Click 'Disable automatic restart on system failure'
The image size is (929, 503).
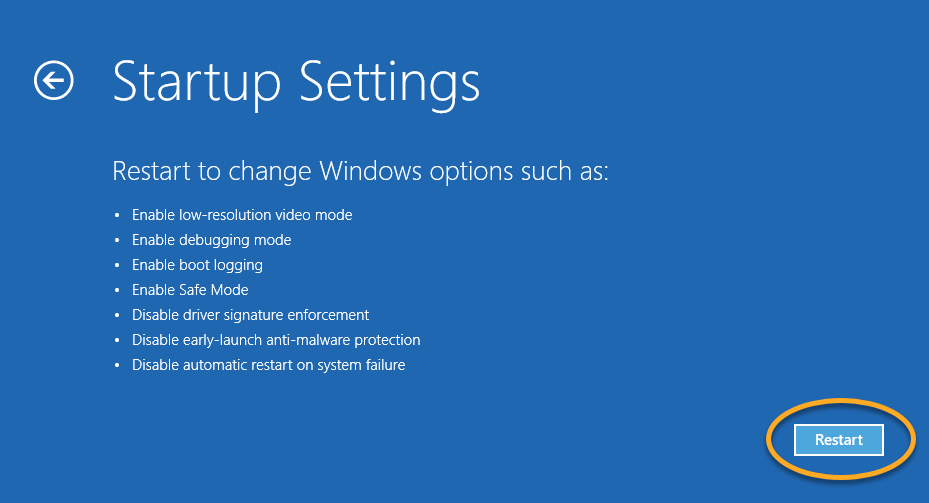coord(268,365)
